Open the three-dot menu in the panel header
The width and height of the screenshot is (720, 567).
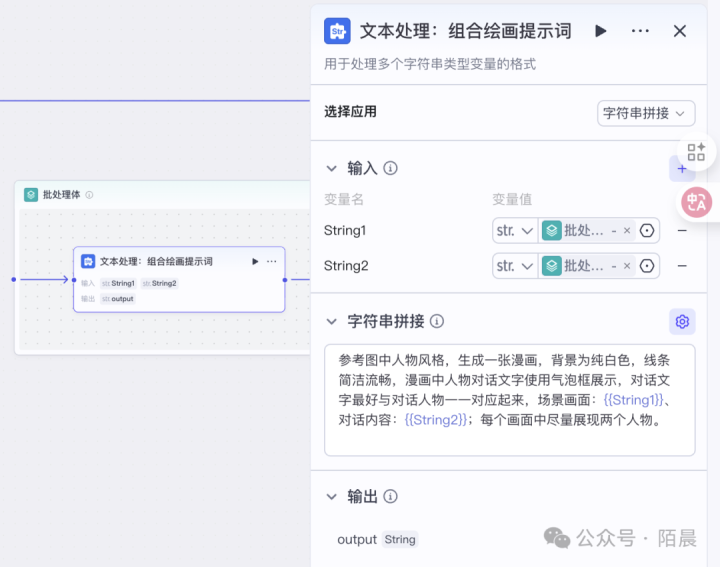click(x=640, y=31)
